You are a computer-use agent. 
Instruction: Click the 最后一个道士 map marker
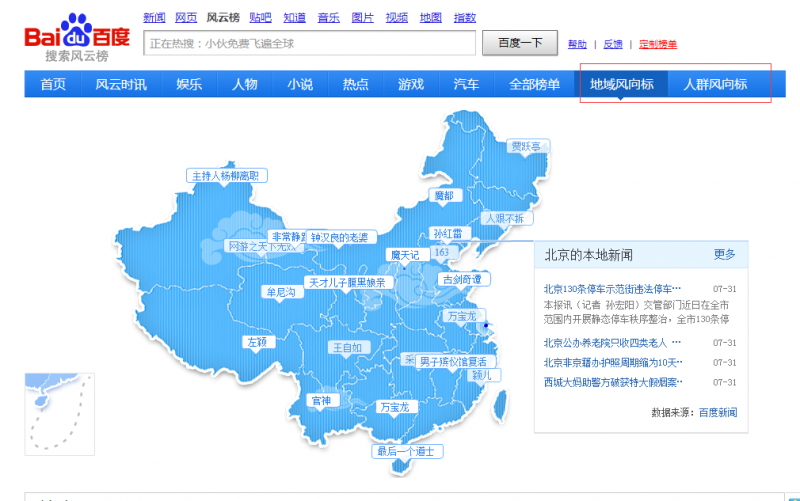pos(406,451)
